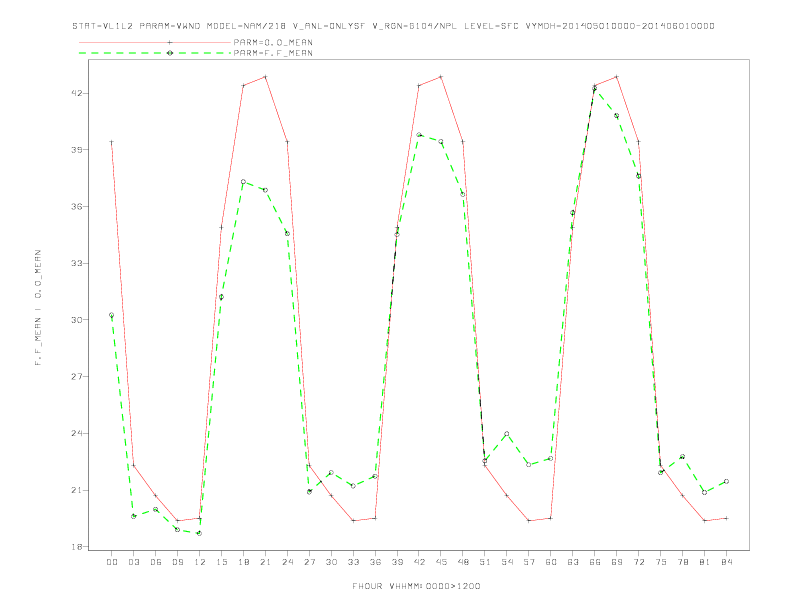
Task: Click the STAT=VL1L2 chart title line
Action: coord(393,26)
